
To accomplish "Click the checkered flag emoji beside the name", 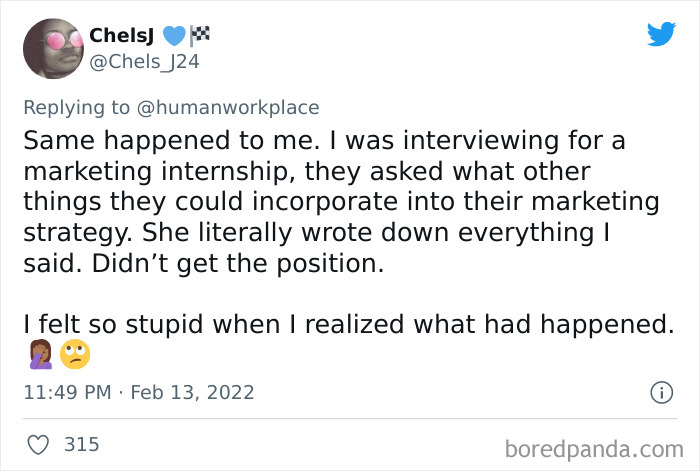I will tap(200, 34).
